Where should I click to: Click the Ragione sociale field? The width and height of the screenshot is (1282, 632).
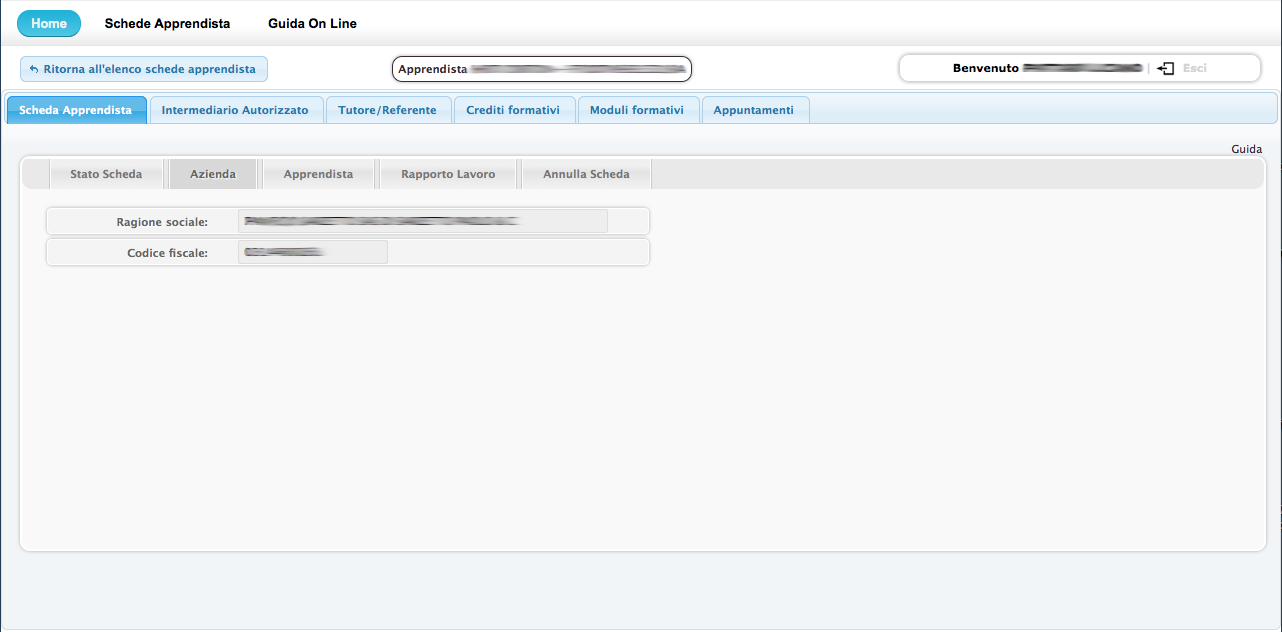point(422,221)
